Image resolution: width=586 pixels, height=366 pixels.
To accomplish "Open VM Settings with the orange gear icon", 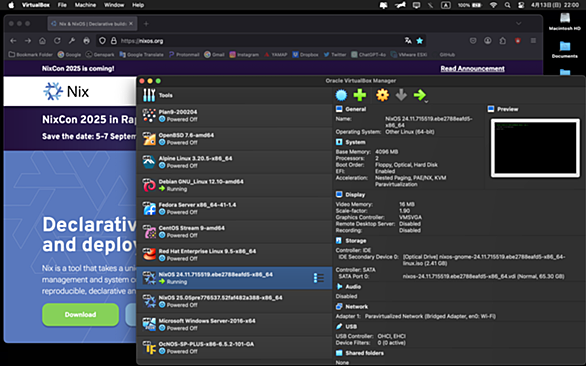I will tap(382, 95).
